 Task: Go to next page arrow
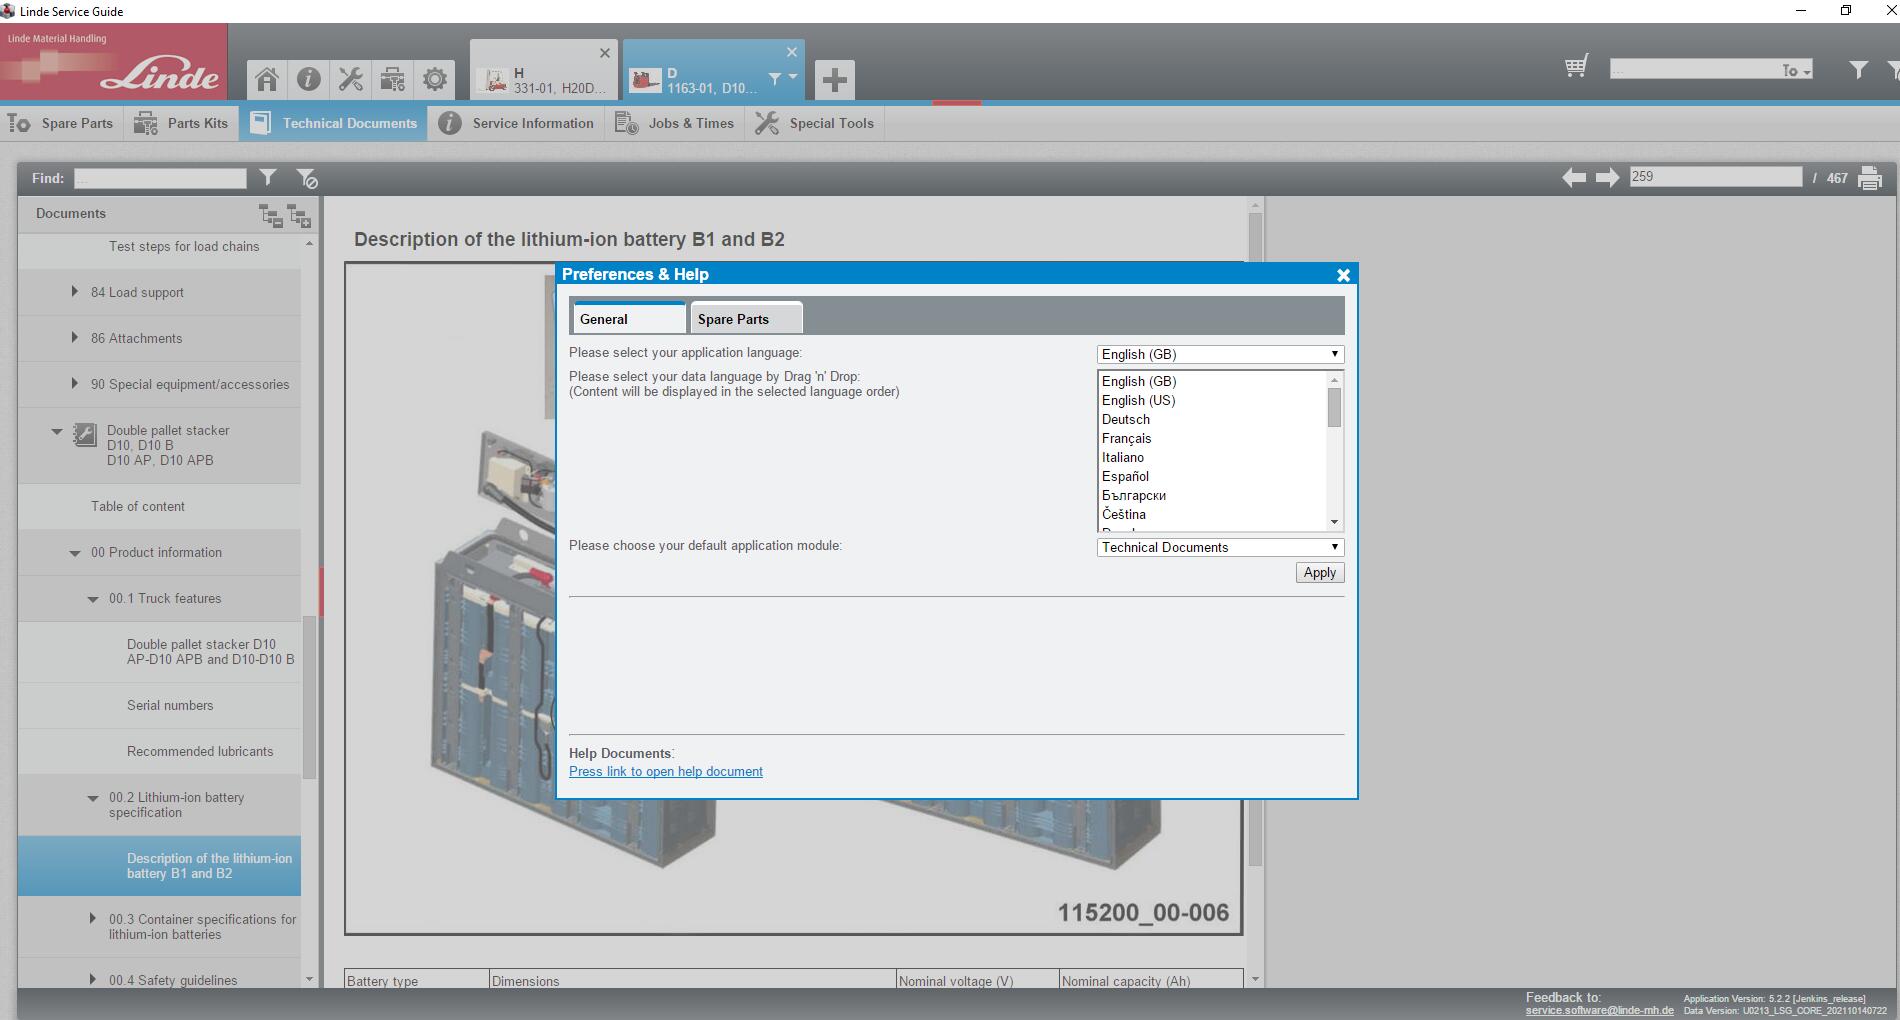pyautogui.click(x=1607, y=177)
